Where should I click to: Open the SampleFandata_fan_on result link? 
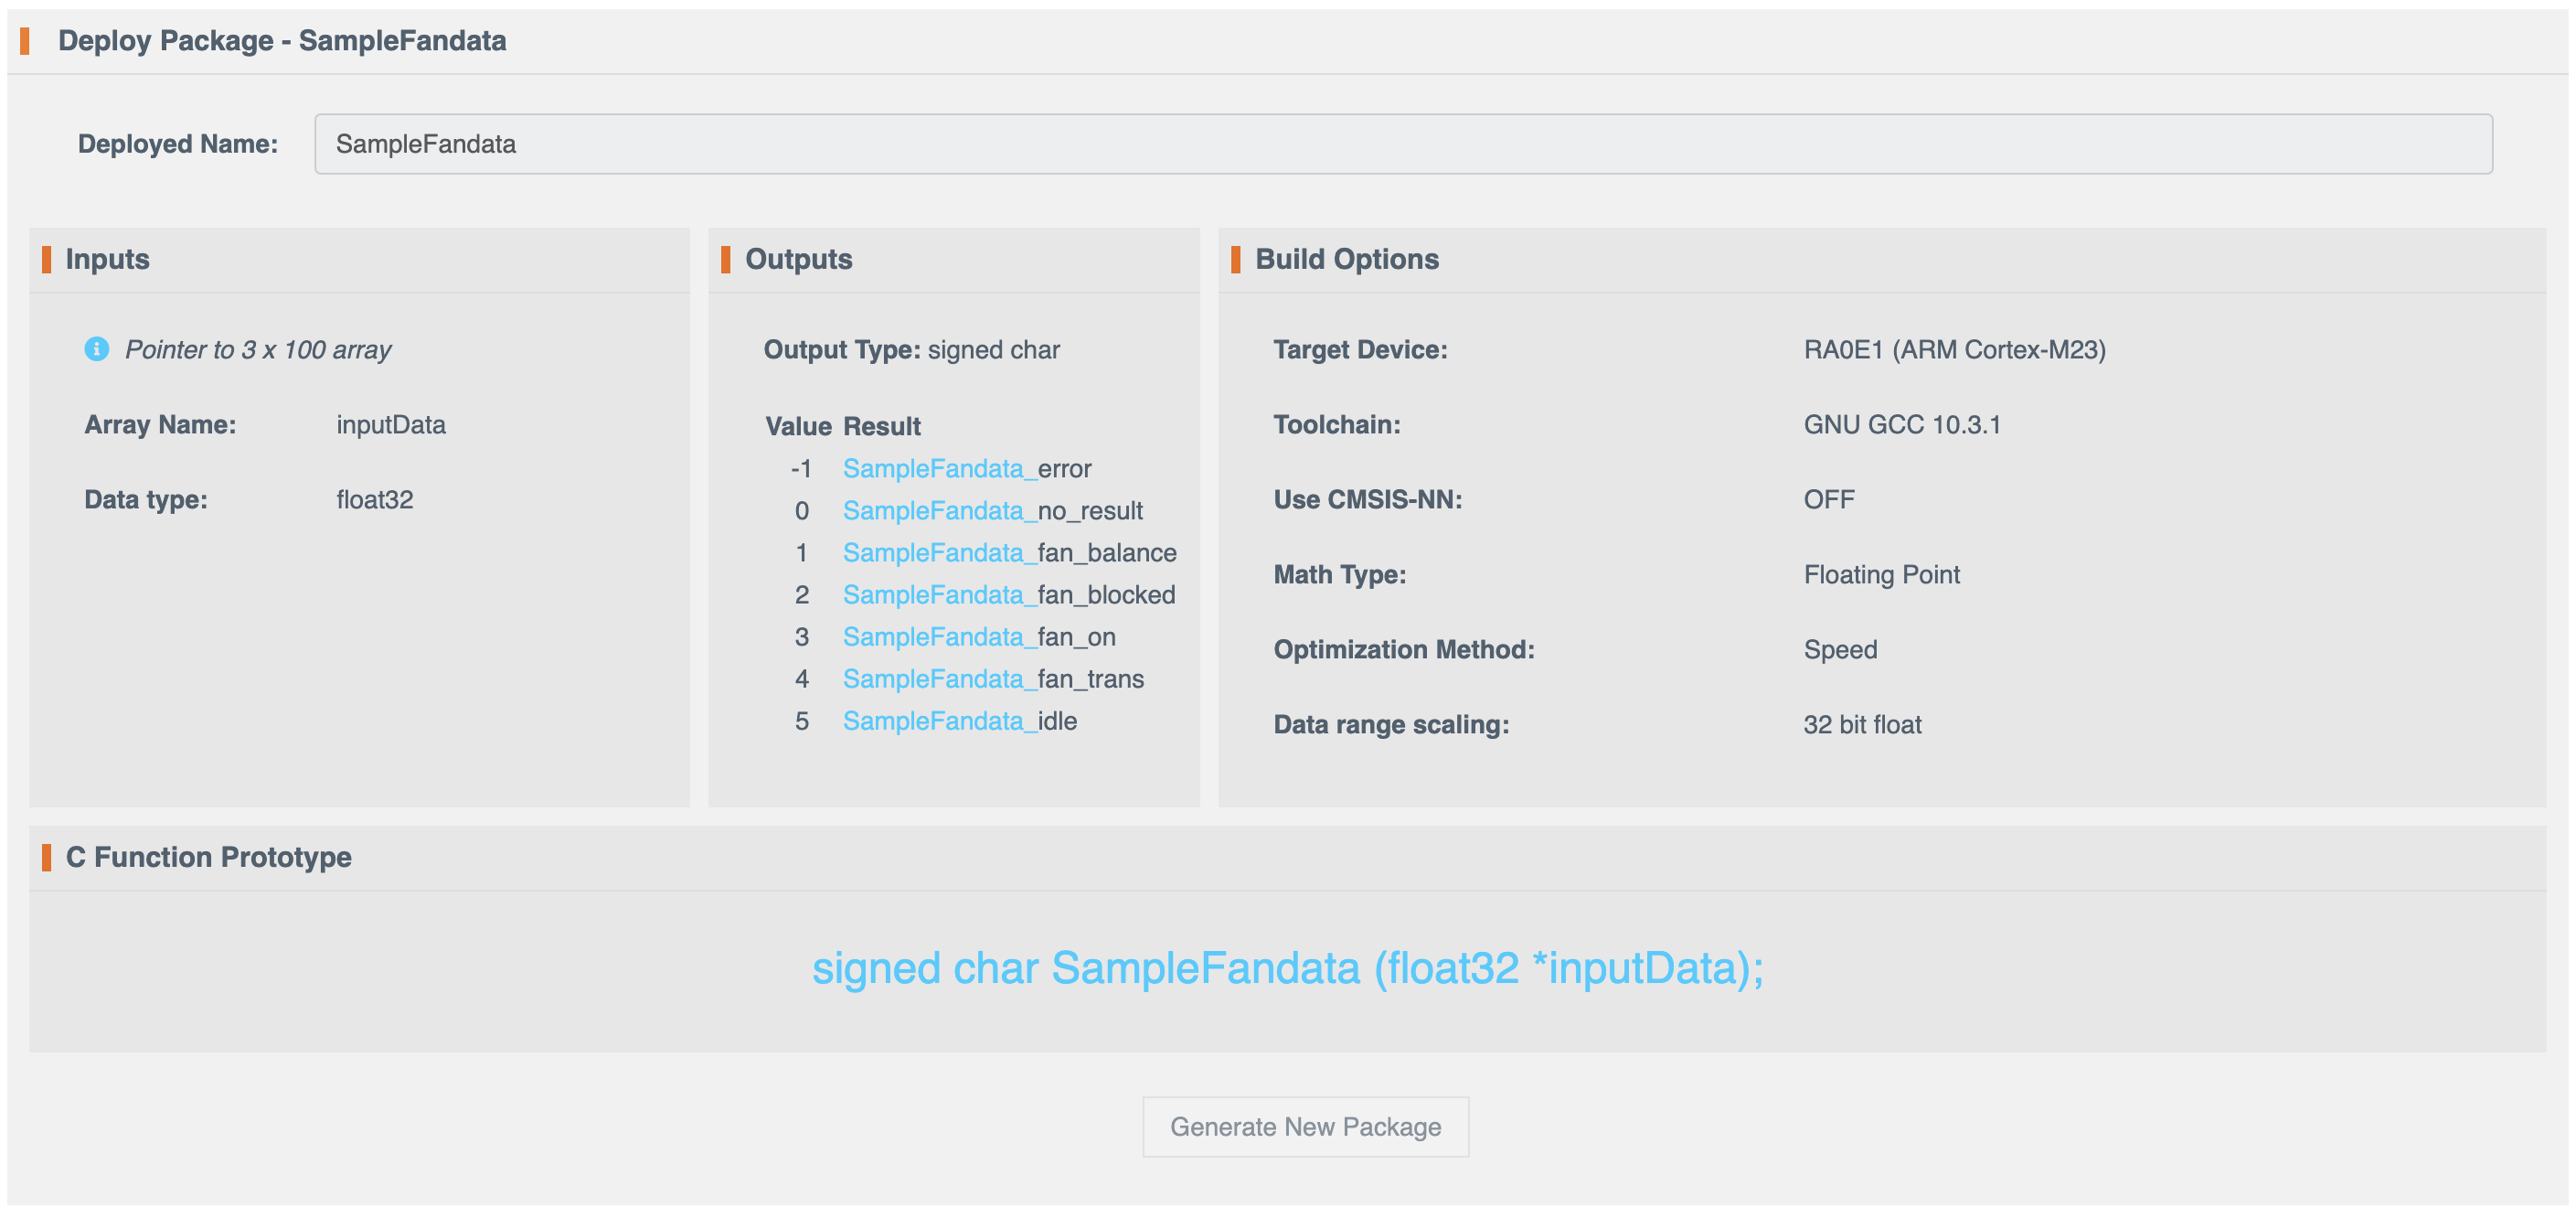(x=978, y=636)
